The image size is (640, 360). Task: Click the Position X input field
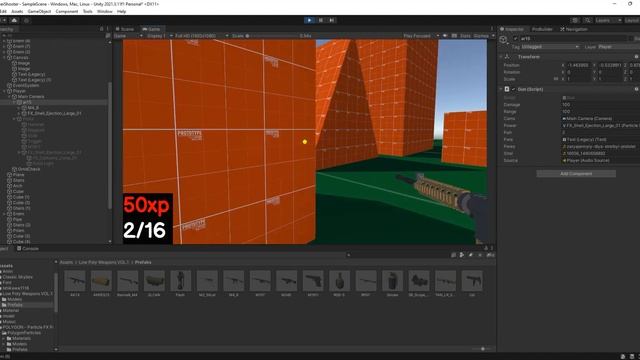click(x=578, y=65)
